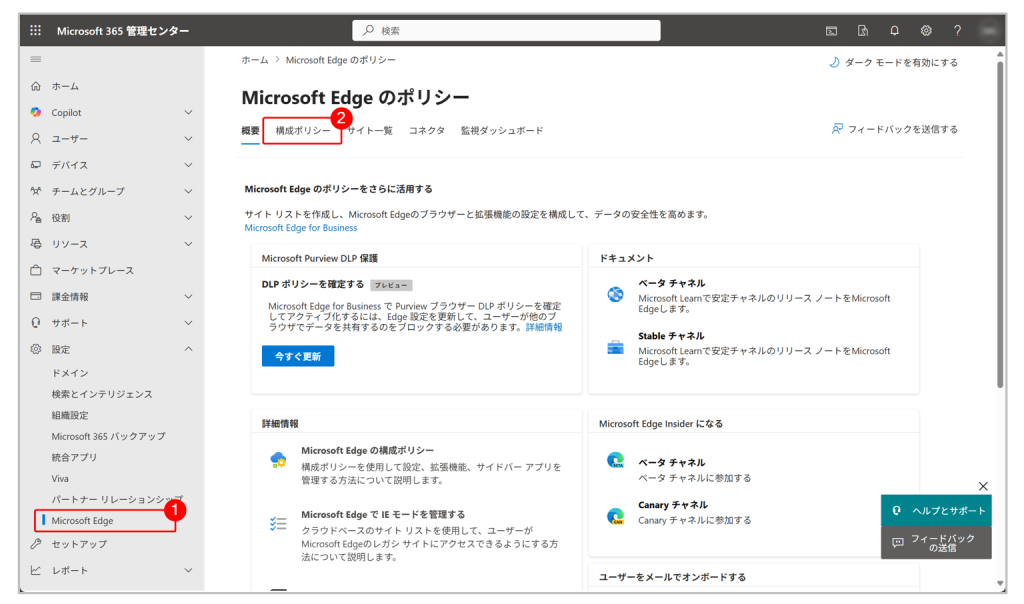Open 検索とインテリジェンス settings item

tap(102, 394)
